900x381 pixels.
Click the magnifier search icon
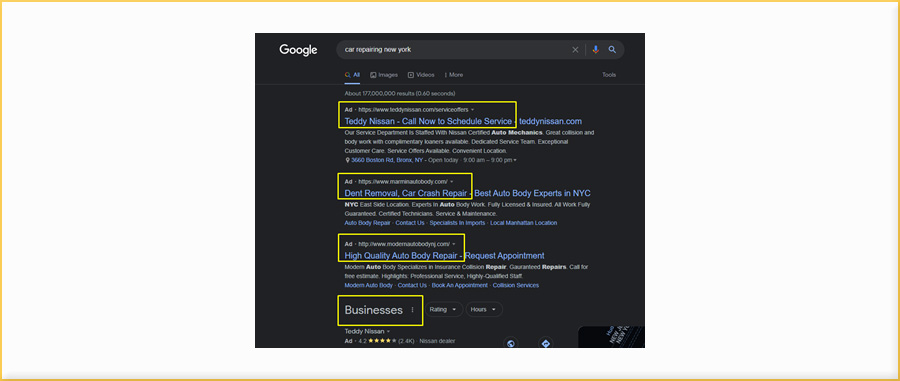pos(612,50)
